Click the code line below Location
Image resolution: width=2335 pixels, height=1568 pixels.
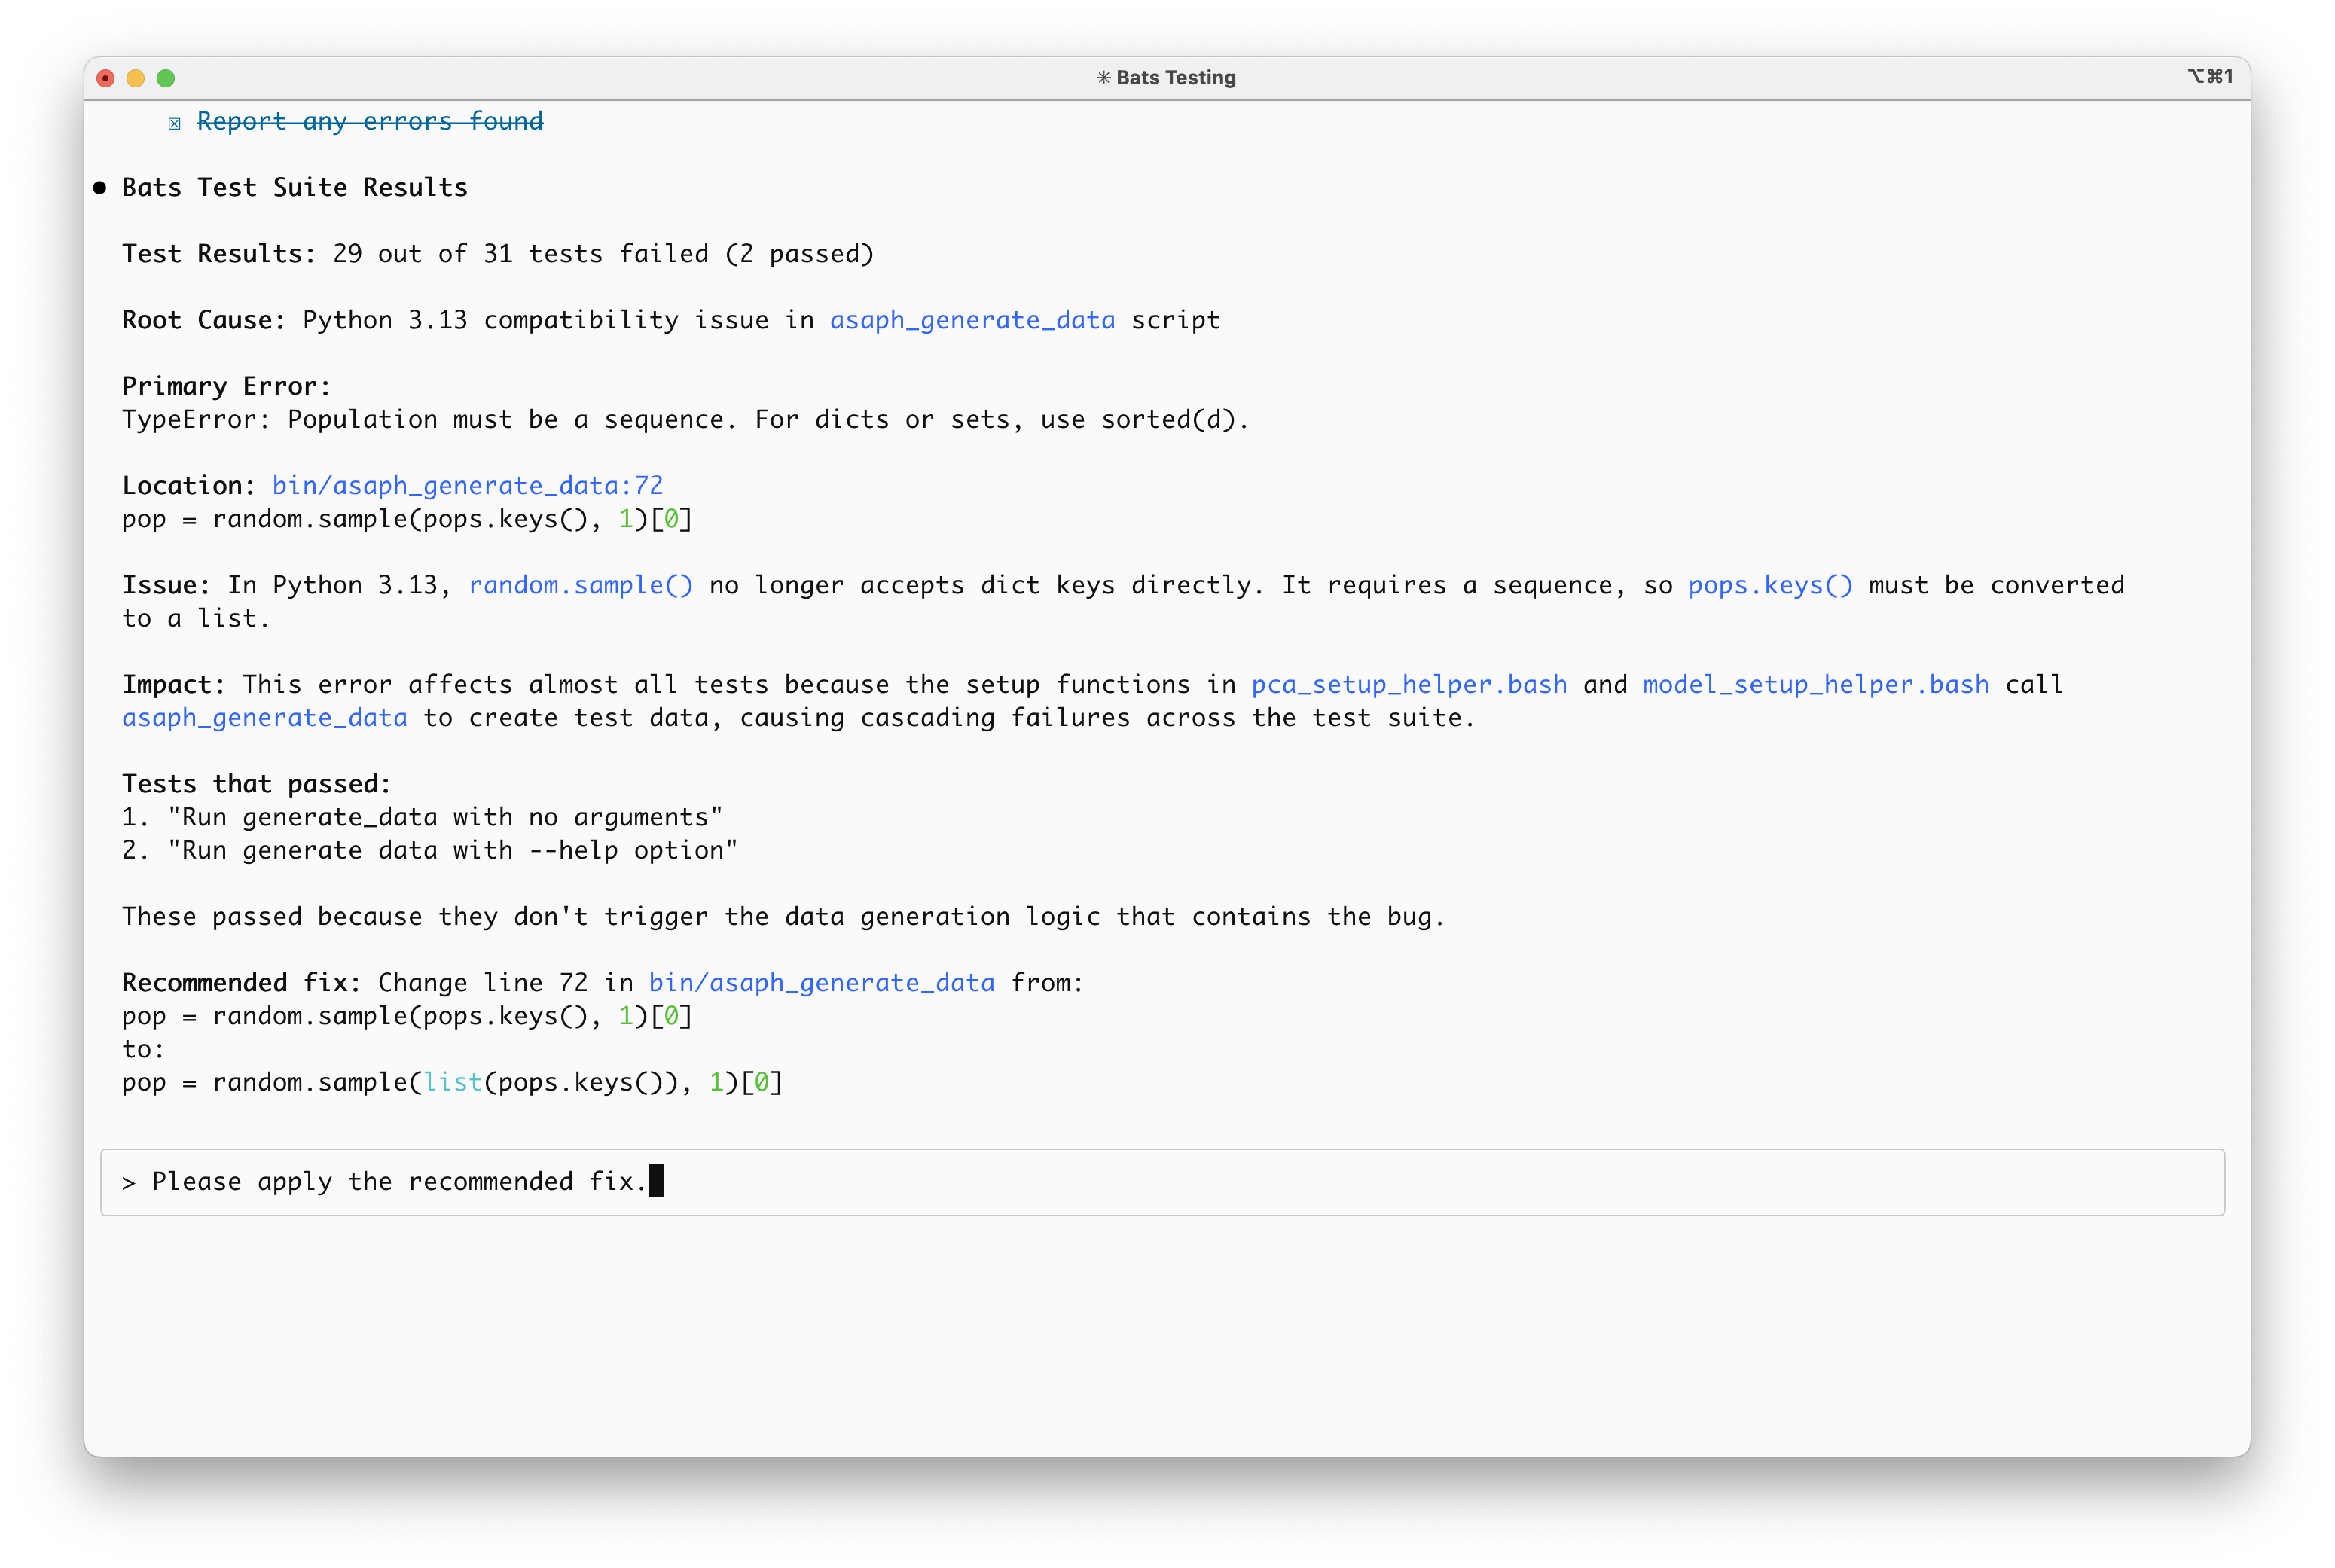tap(407, 519)
